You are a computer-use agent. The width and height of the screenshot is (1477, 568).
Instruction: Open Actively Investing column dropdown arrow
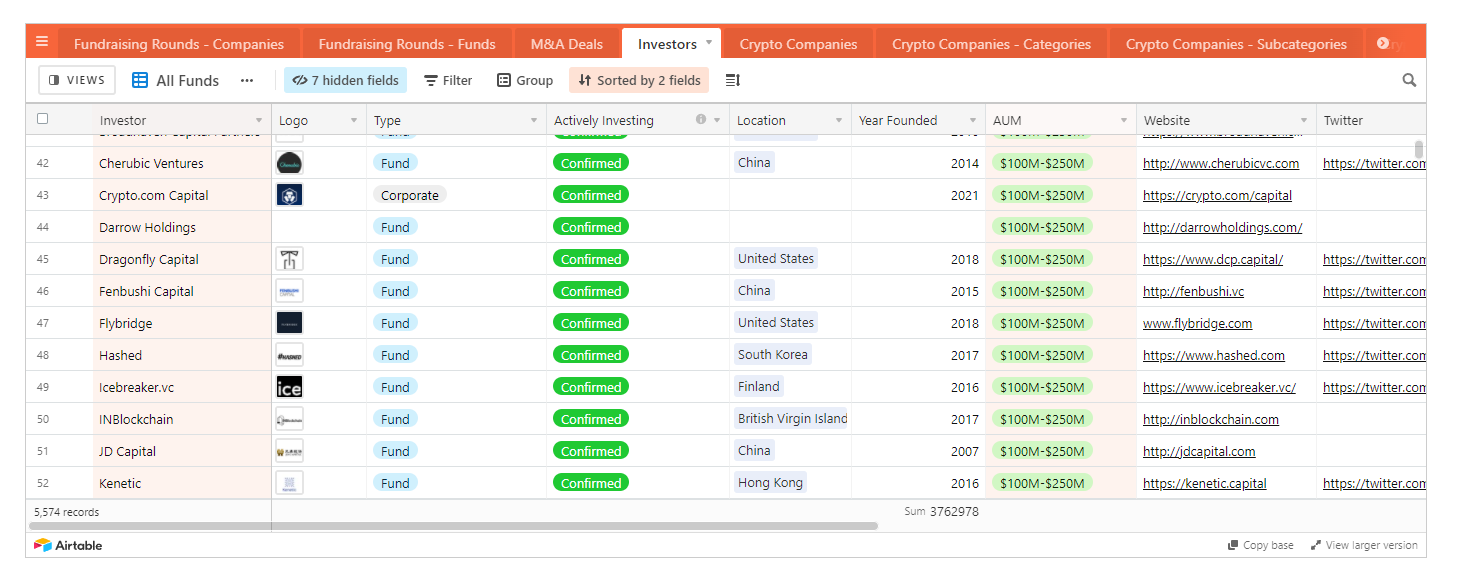click(x=717, y=121)
